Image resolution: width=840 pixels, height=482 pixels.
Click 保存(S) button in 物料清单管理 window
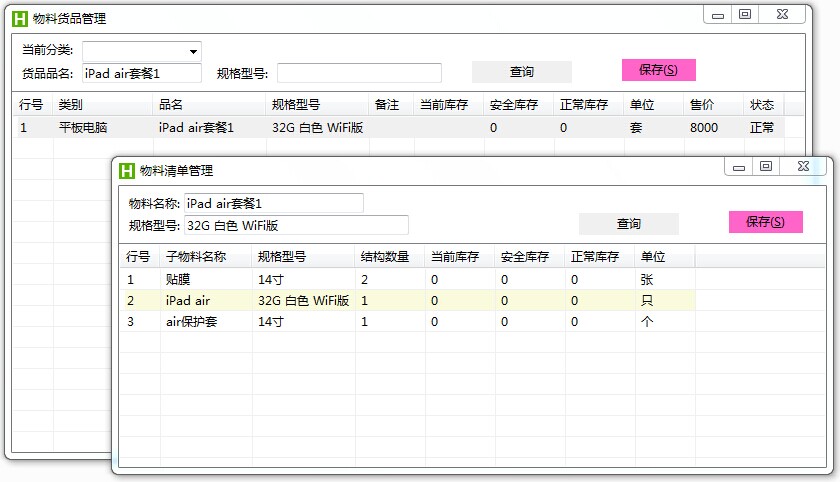coord(766,222)
